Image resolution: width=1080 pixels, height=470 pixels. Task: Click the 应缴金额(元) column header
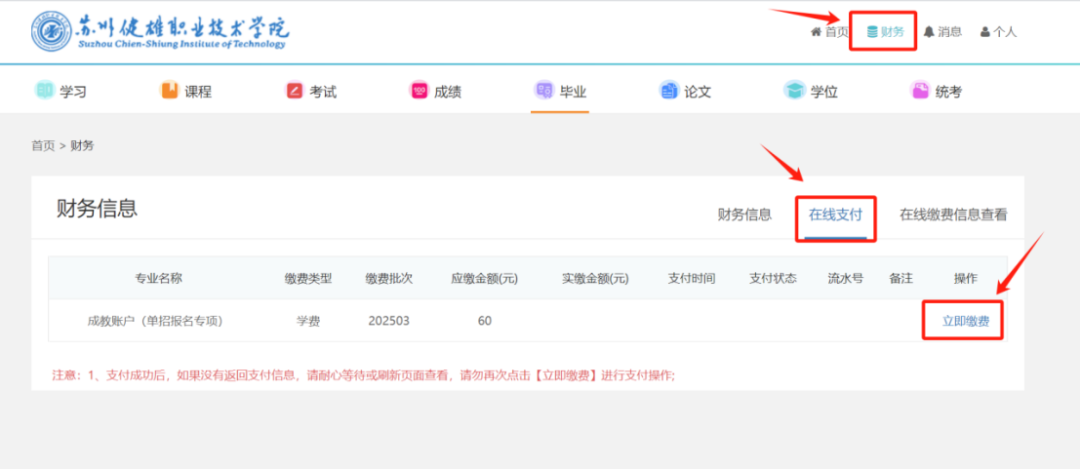point(484,278)
